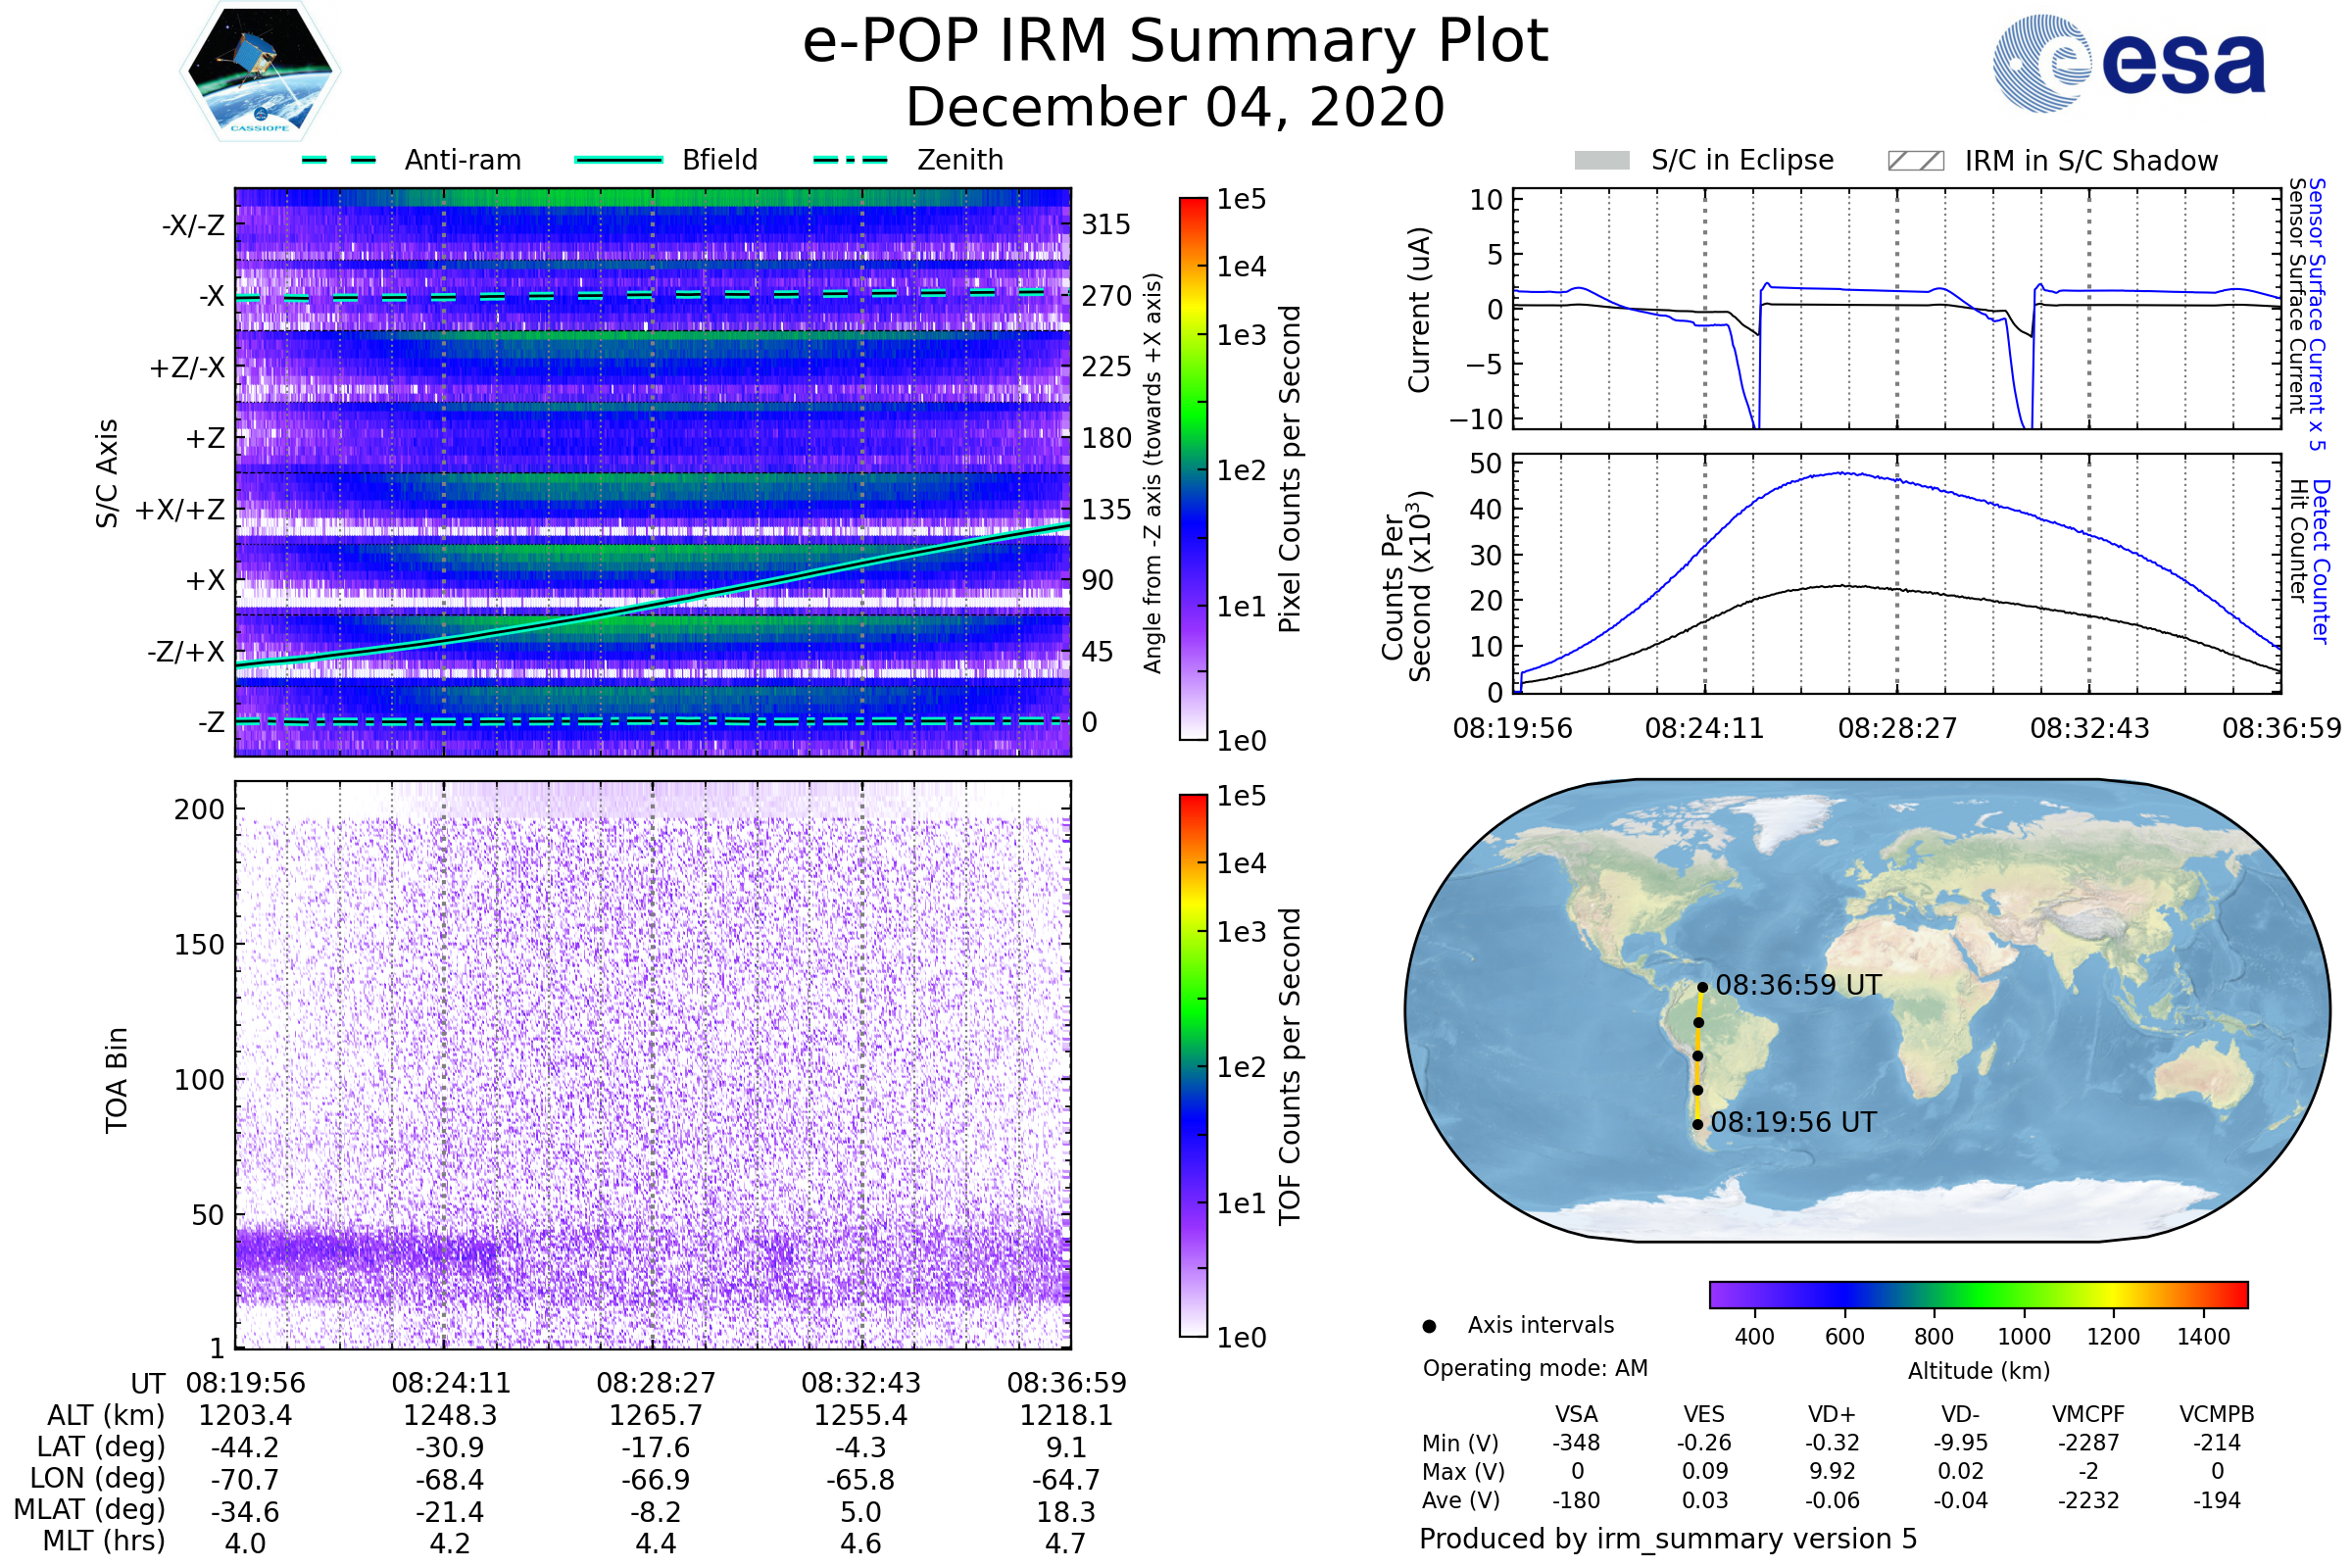This screenshot has width=2352, height=1568.
Task: Click the Anti-ram dashed line legend marker
Action: point(339,160)
